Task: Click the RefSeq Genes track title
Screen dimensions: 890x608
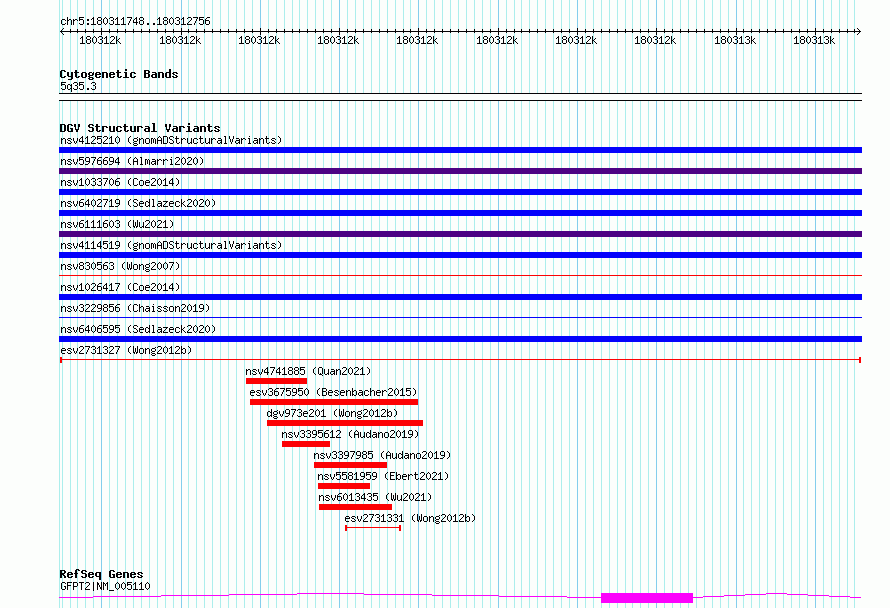Action: pos(101,575)
